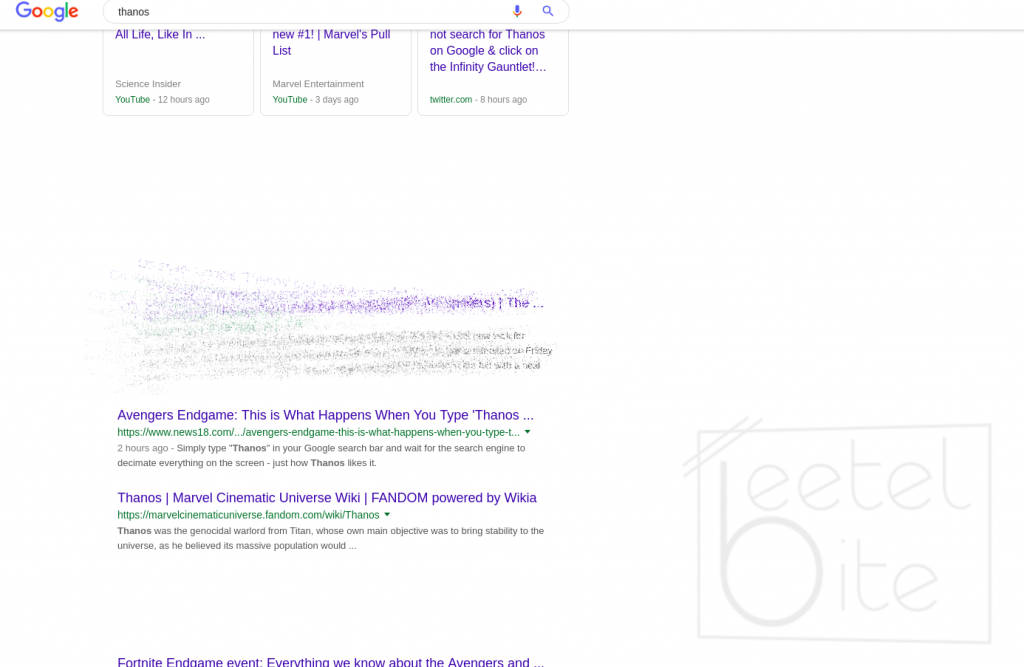Open 'Avengers Endgame: This is What Happens' result
The image size is (1024, 667).
(325, 415)
